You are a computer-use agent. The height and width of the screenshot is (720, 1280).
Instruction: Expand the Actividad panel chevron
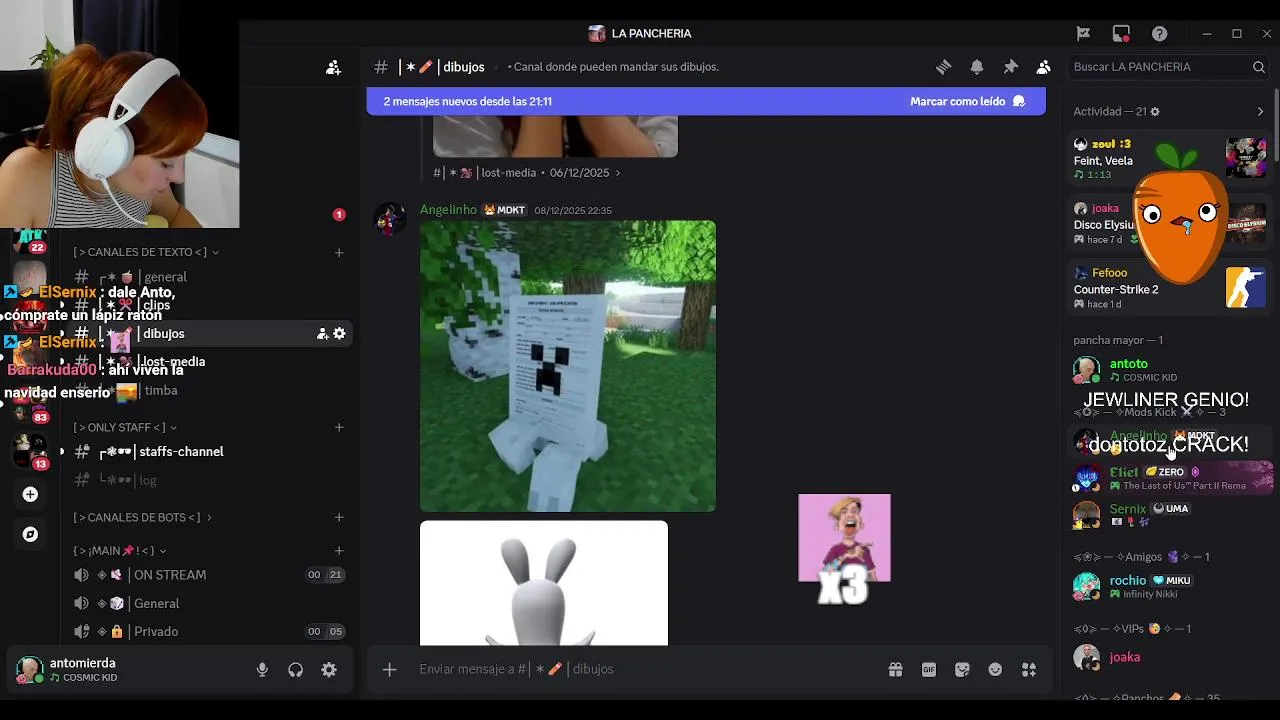1260,112
